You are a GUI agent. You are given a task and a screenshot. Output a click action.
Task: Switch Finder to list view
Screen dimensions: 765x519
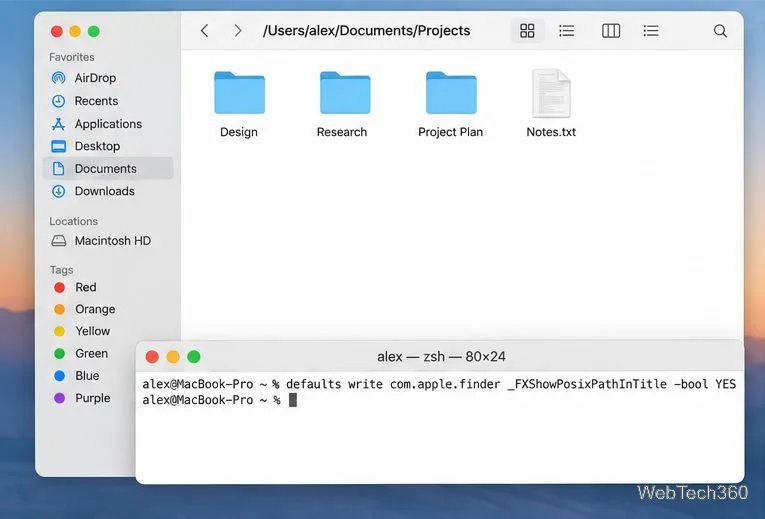[566, 31]
